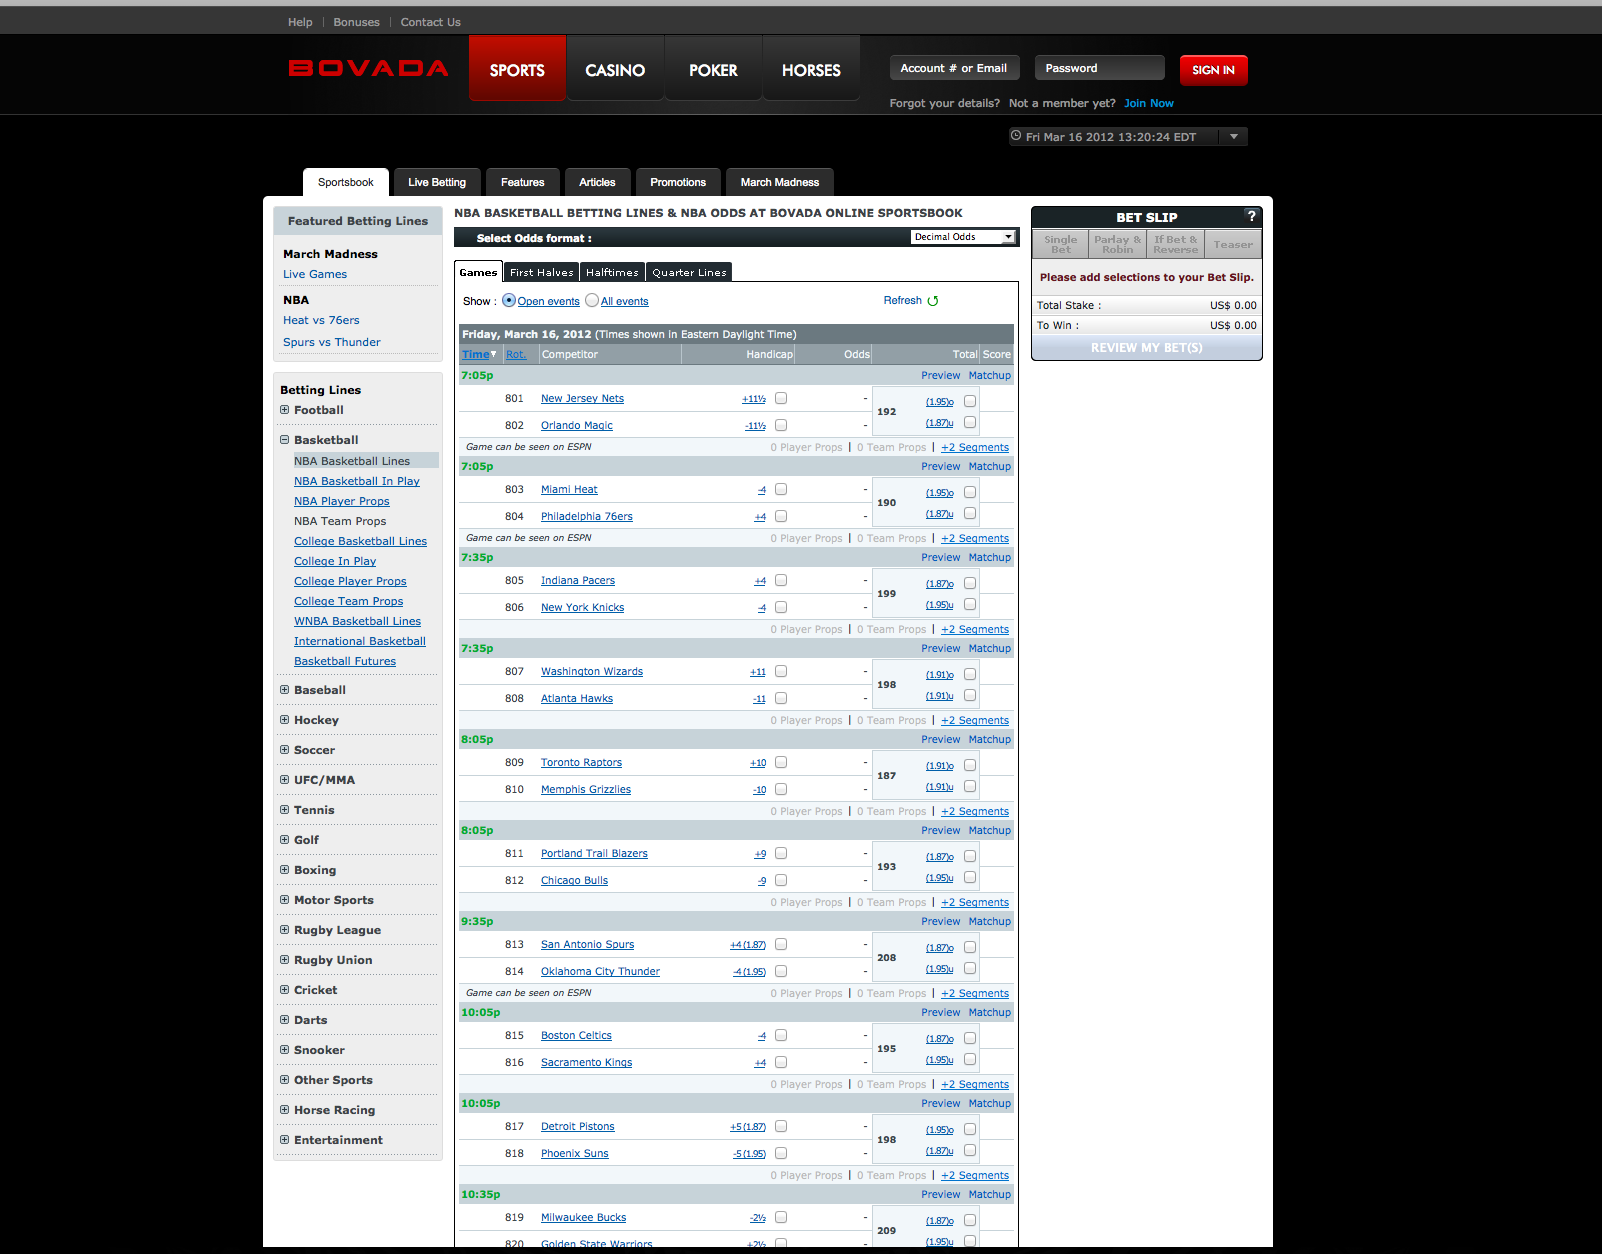Image resolution: width=1602 pixels, height=1254 pixels.
Task: Click the Oklahoma City Thunder team link
Action: click(x=600, y=971)
